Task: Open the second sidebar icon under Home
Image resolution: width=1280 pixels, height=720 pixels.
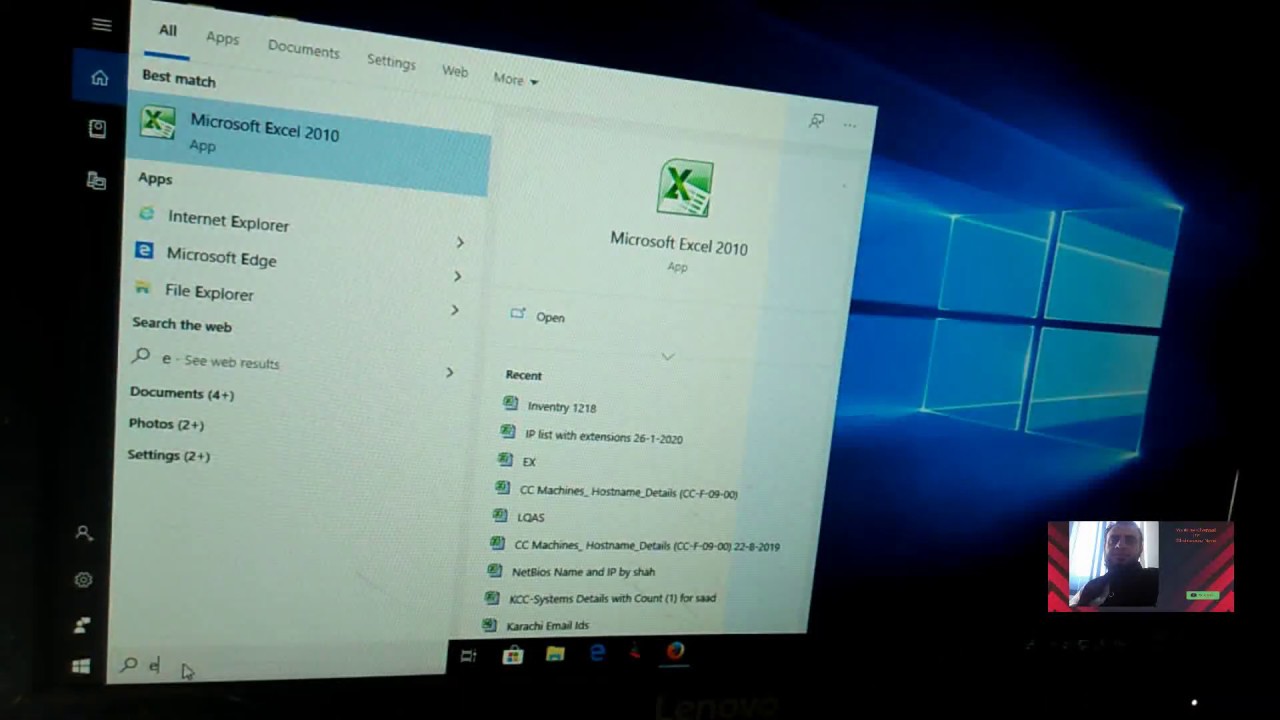Action: coord(97,129)
